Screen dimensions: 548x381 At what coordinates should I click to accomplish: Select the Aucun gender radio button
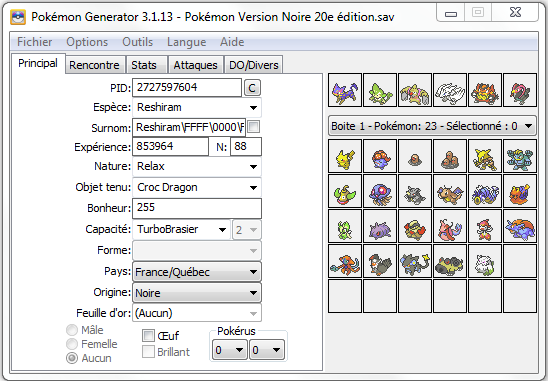coord(72,358)
